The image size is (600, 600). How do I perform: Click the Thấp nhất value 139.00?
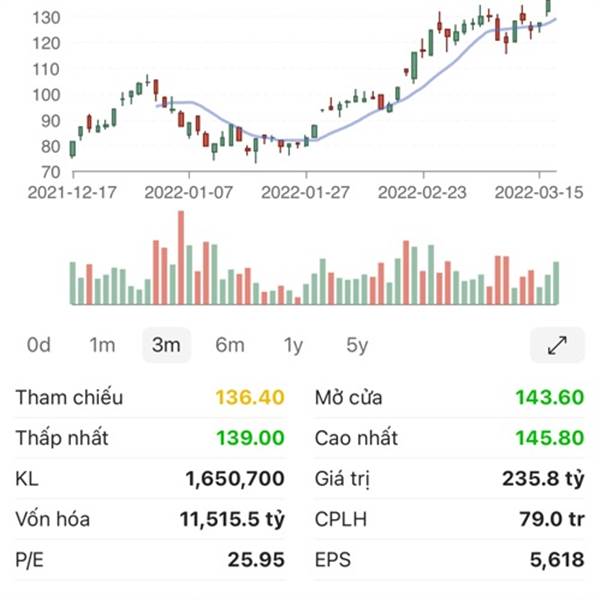pyautogui.click(x=250, y=438)
